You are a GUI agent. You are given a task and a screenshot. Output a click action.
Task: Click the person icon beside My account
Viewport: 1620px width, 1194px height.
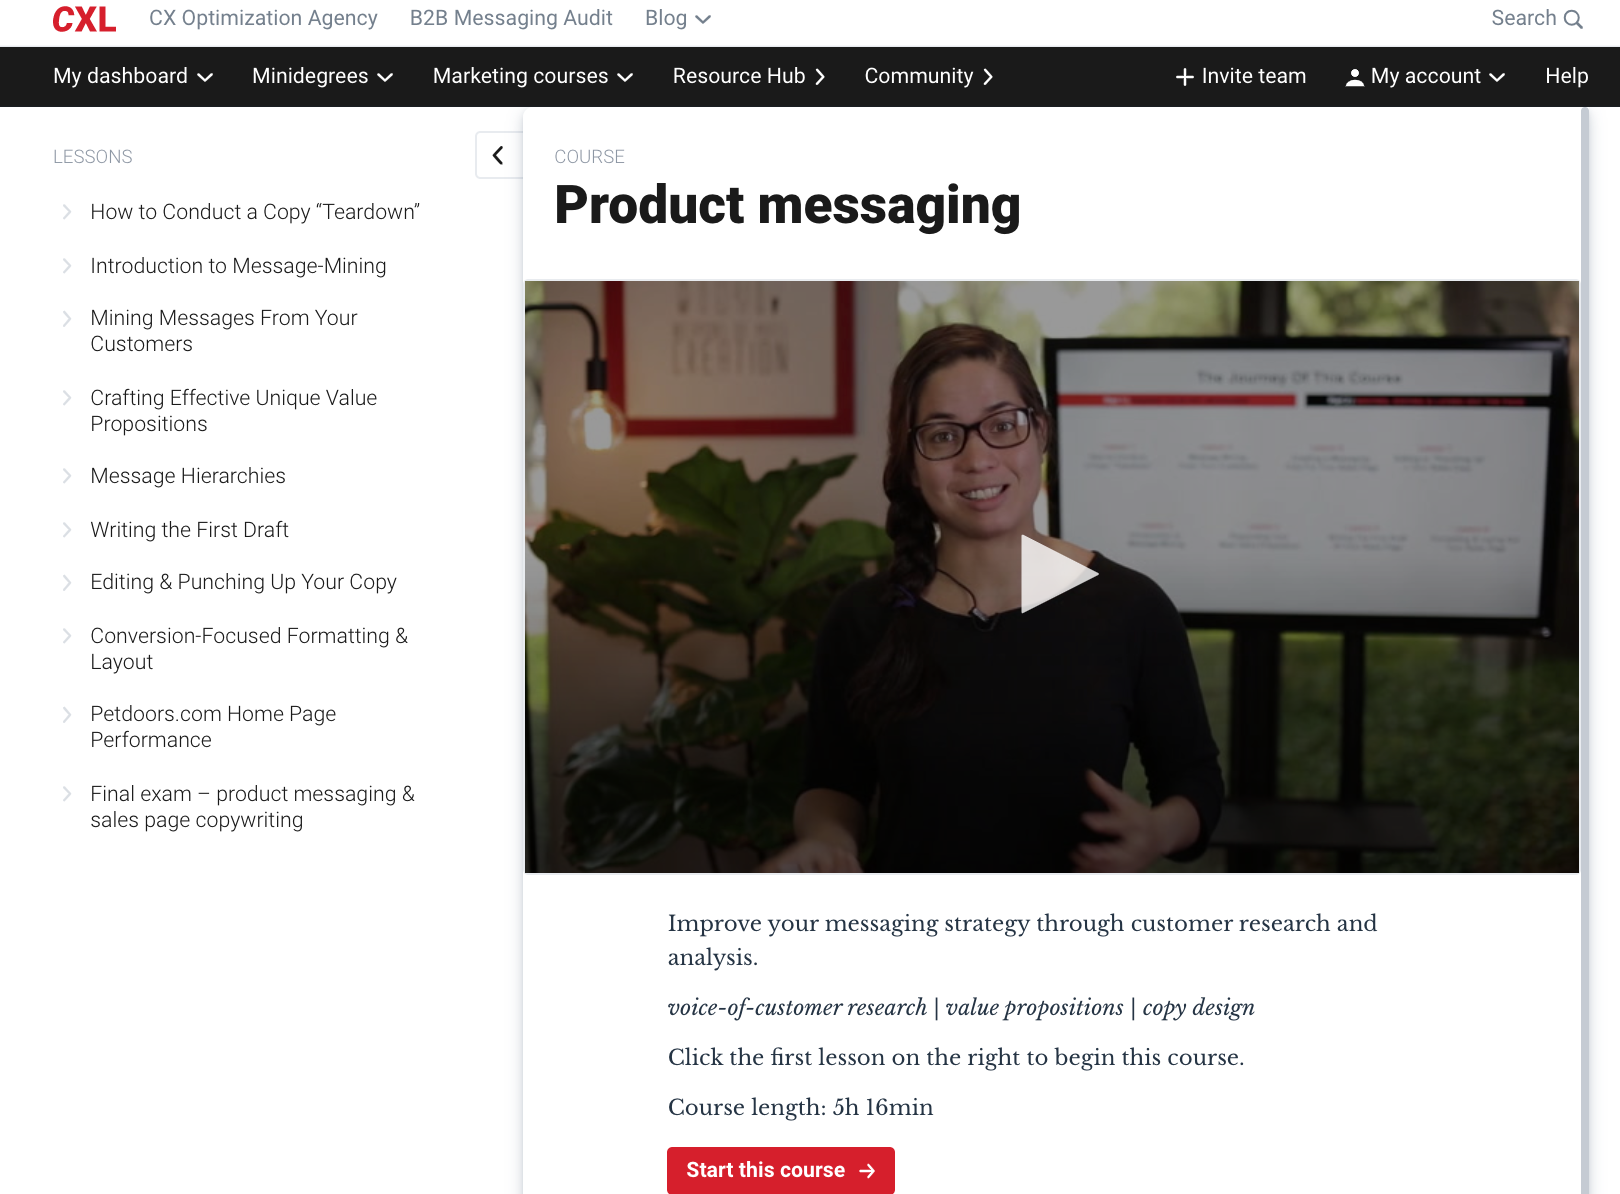pos(1356,76)
